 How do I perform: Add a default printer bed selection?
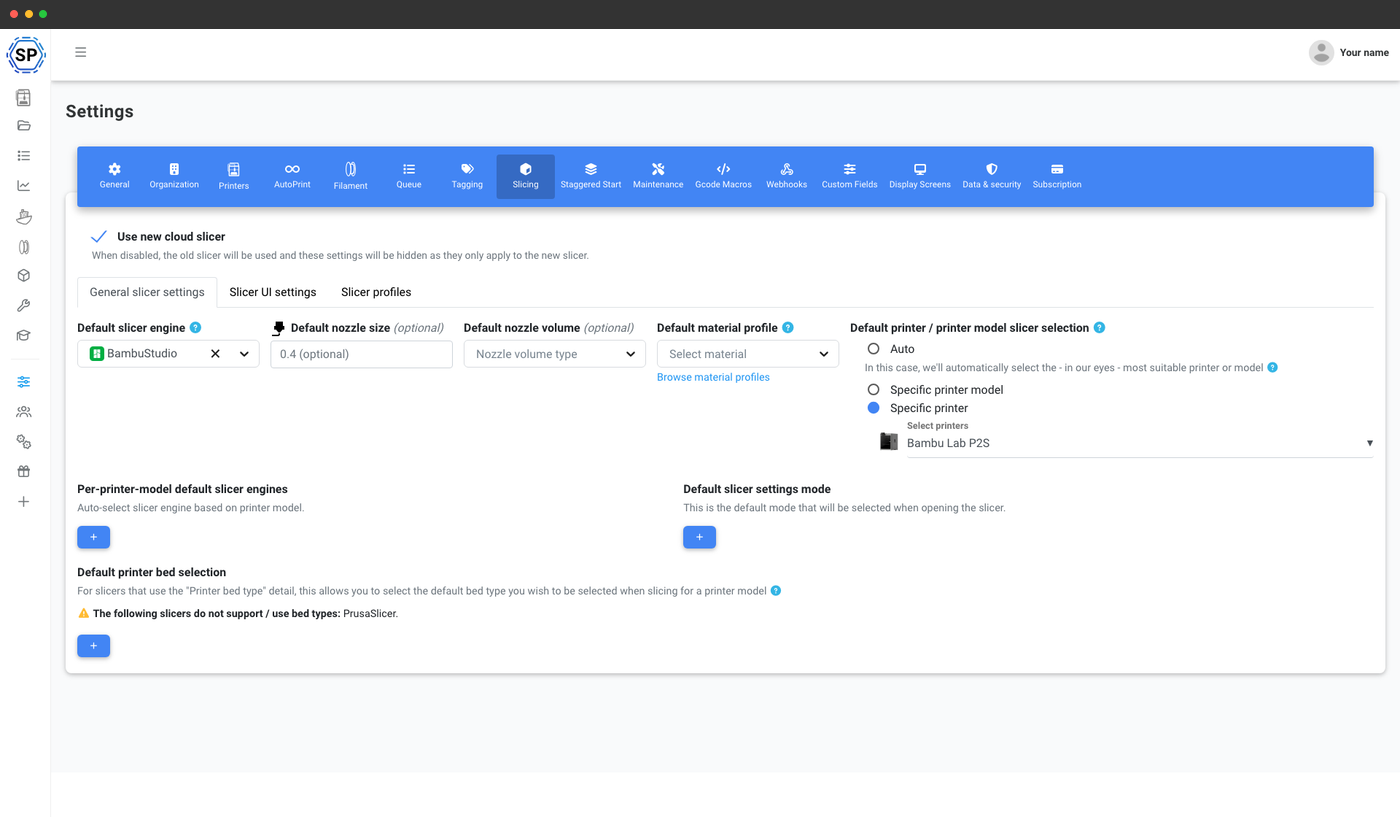click(x=94, y=646)
